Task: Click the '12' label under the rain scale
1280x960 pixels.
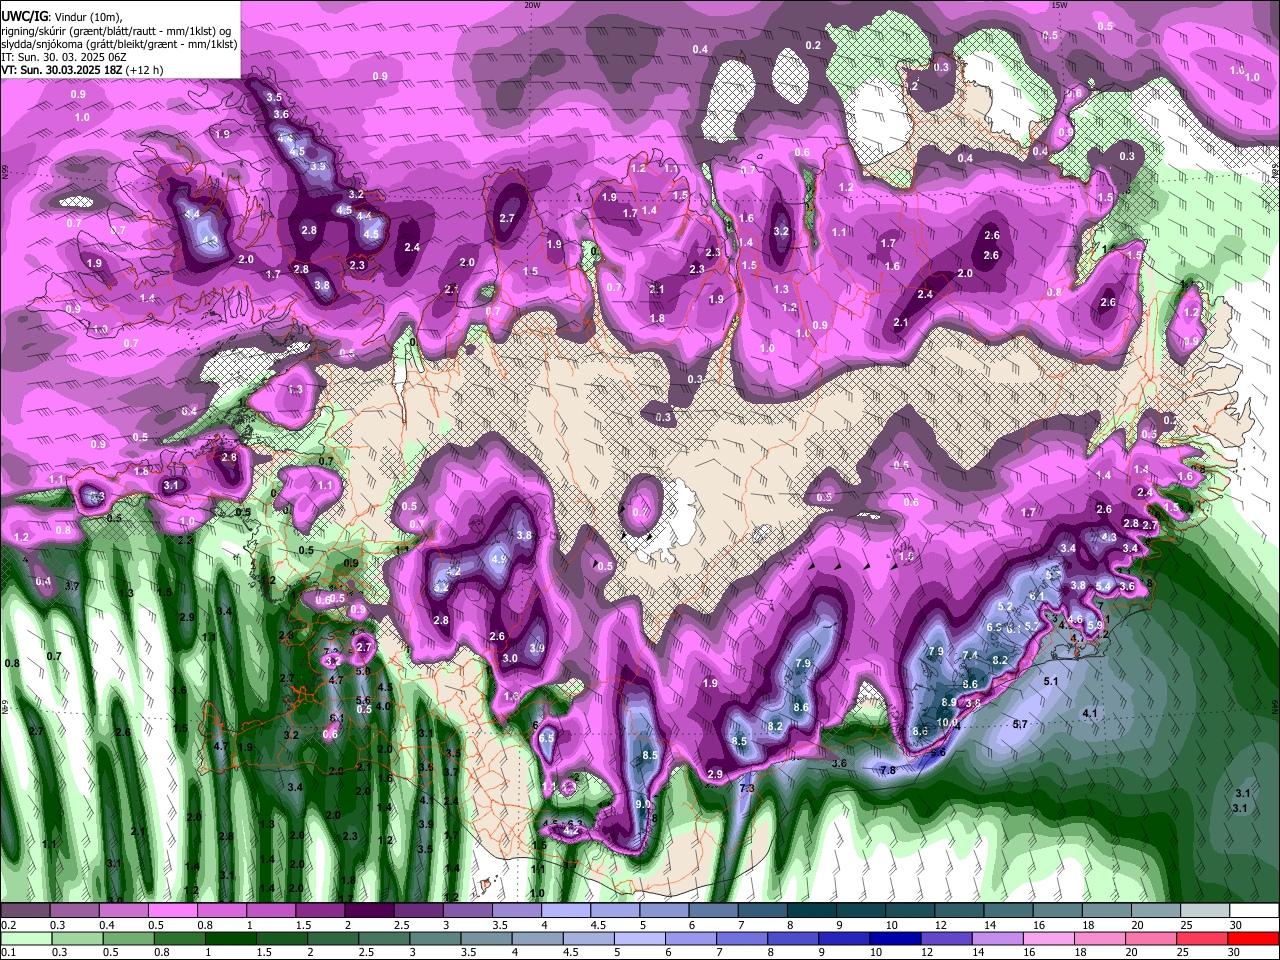Action: tap(926, 953)
